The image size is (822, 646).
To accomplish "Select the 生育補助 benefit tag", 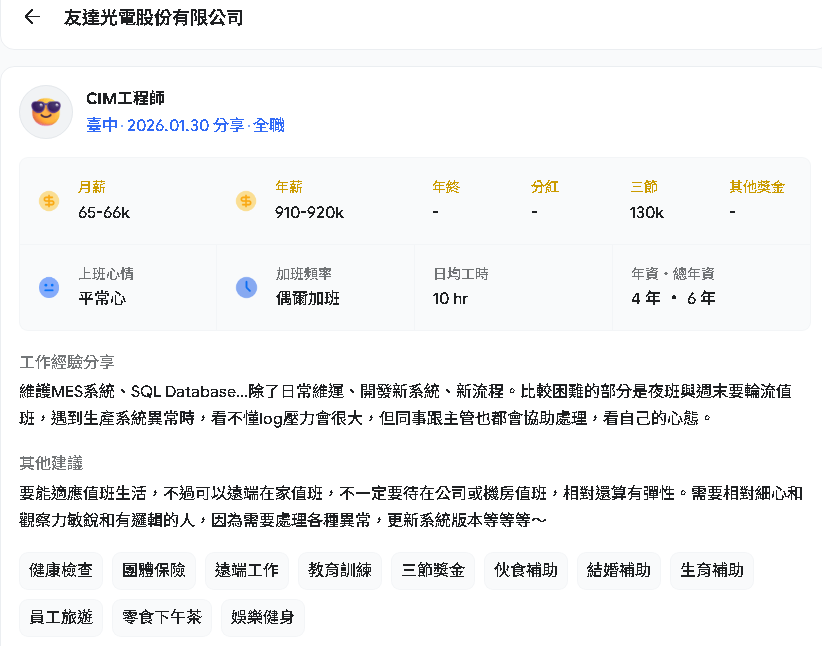I will [x=711, y=570].
